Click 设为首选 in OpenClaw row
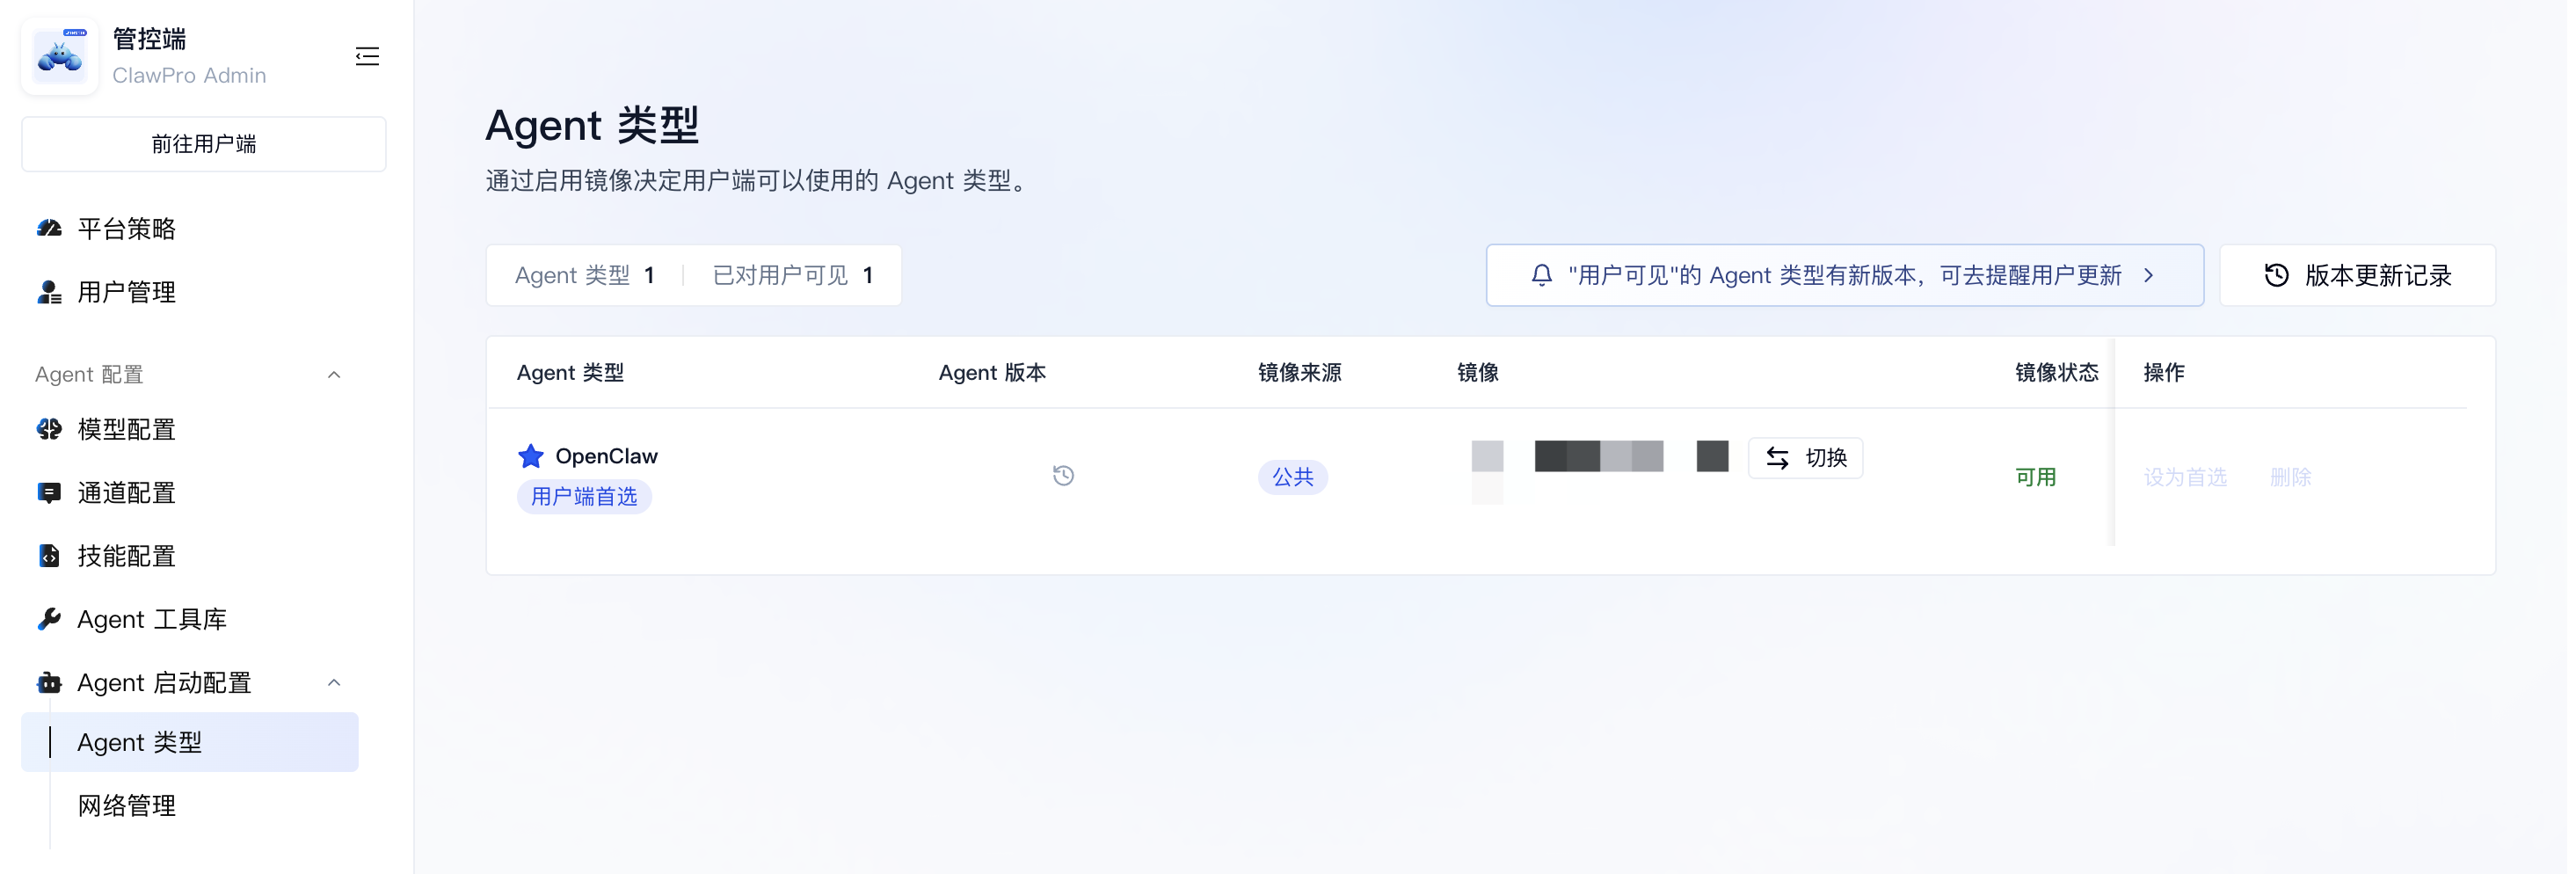This screenshot has height=874, width=2576. (x=2185, y=477)
